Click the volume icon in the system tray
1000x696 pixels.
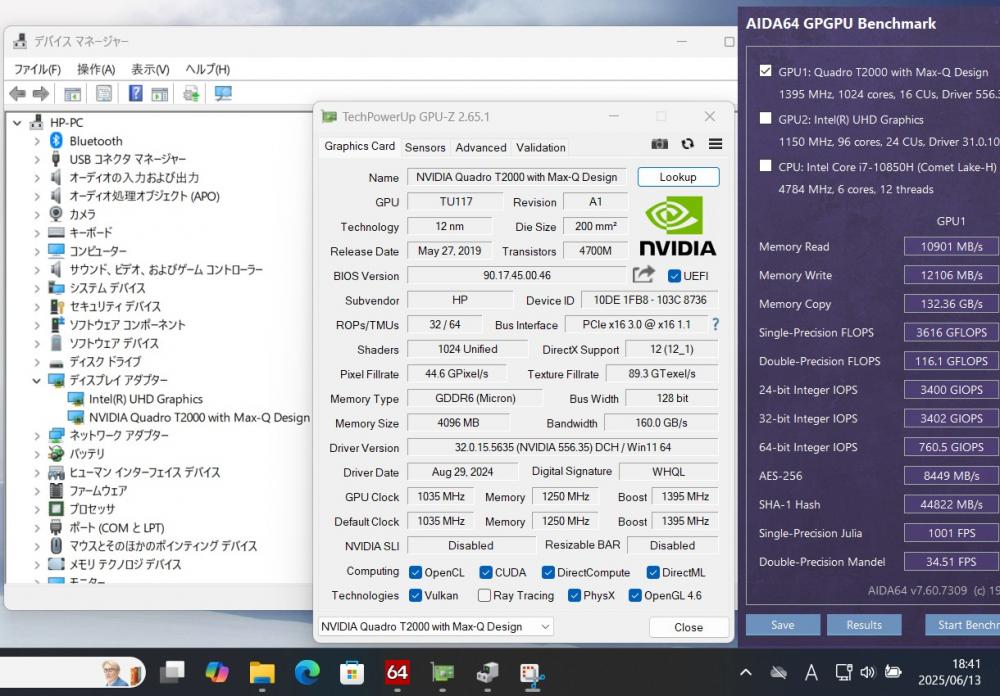point(867,672)
